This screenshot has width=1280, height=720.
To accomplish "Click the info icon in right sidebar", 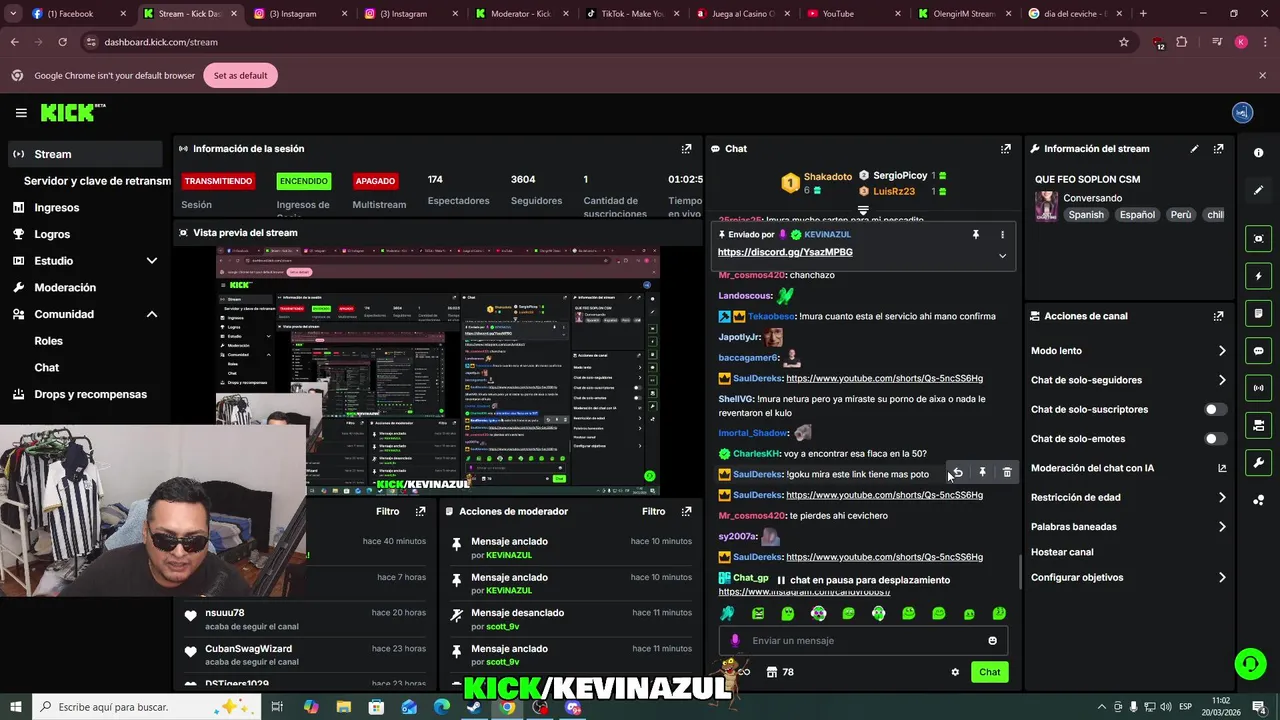I will (1258, 153).
